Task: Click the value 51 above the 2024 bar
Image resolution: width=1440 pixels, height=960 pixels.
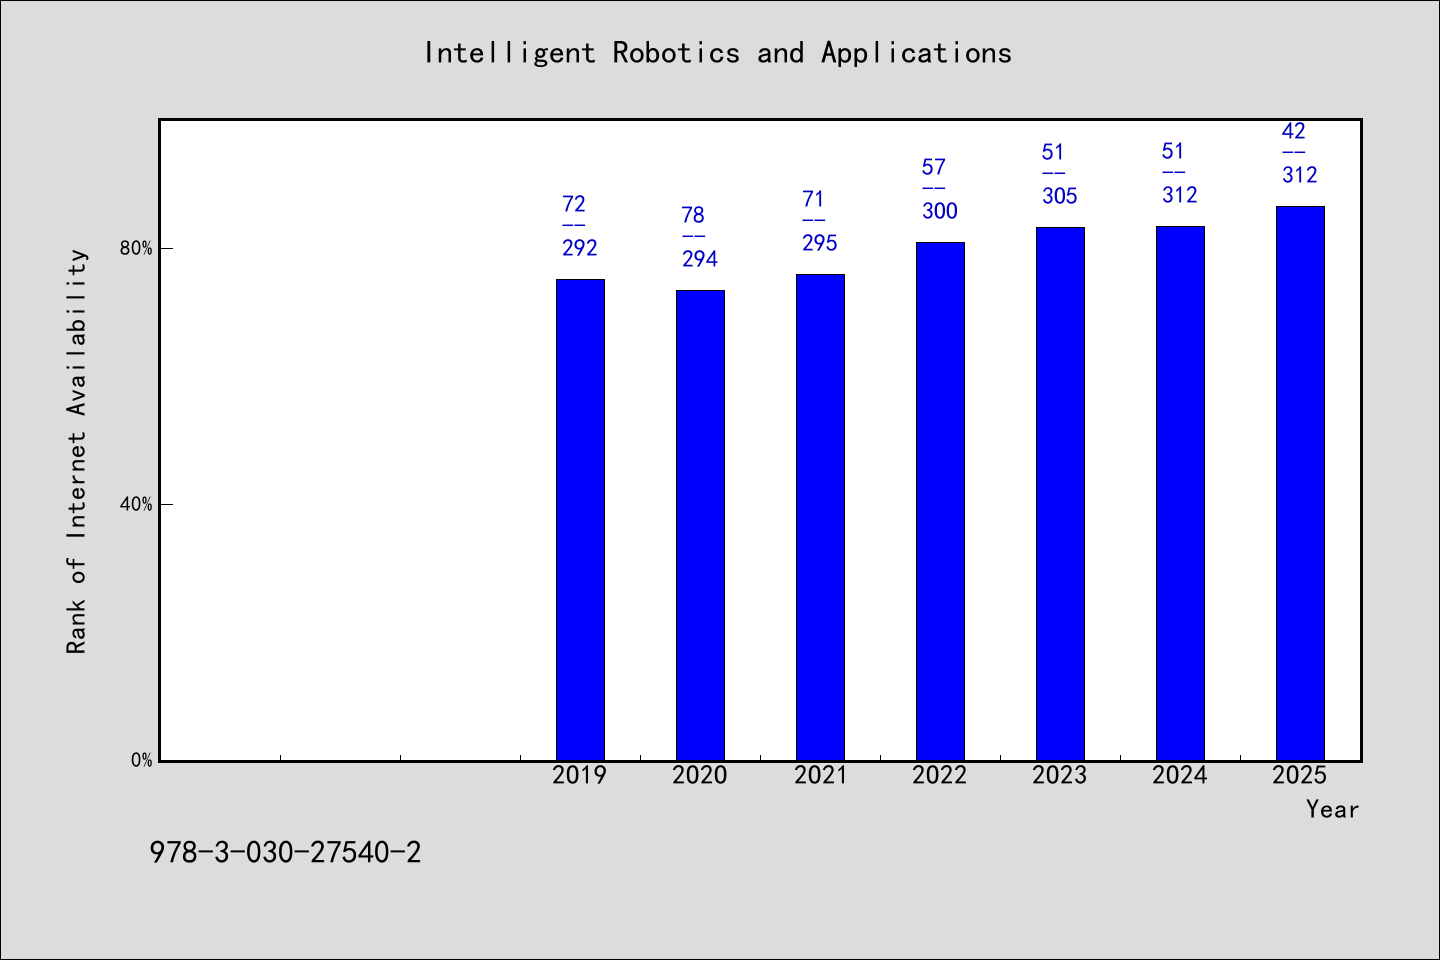Action: [1173, 151]
